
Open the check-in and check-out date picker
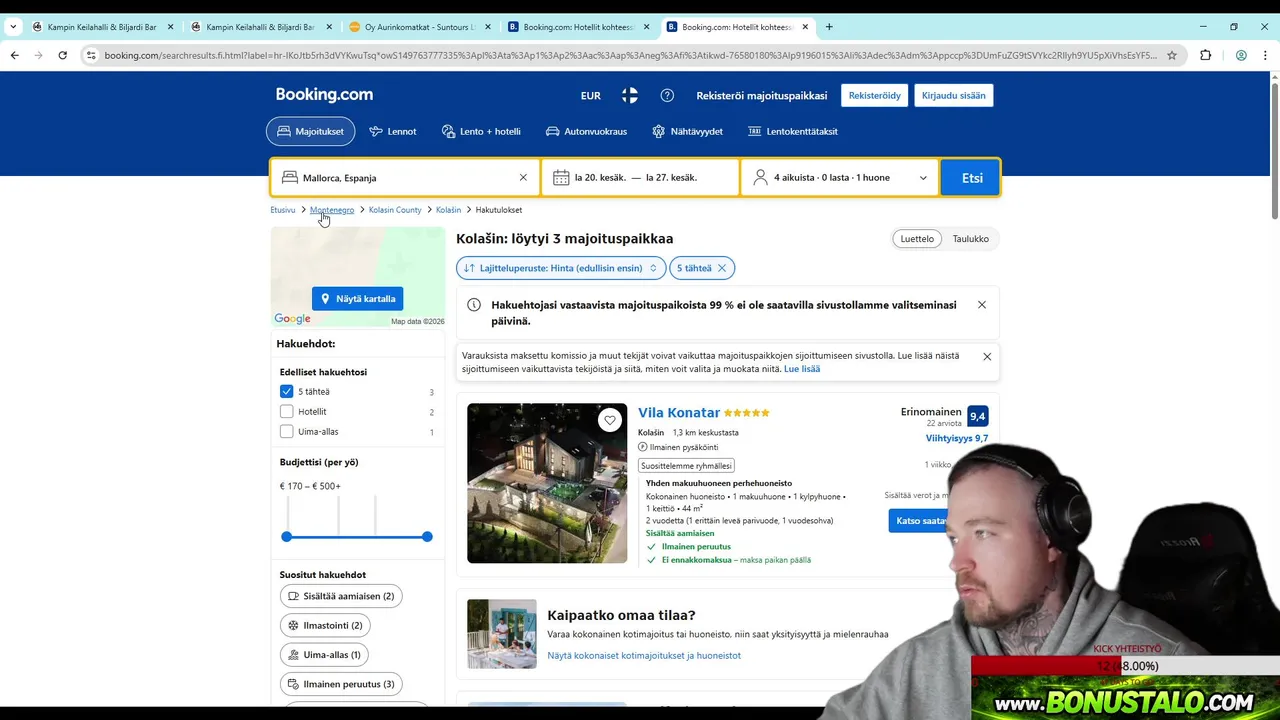click(640, 178)
